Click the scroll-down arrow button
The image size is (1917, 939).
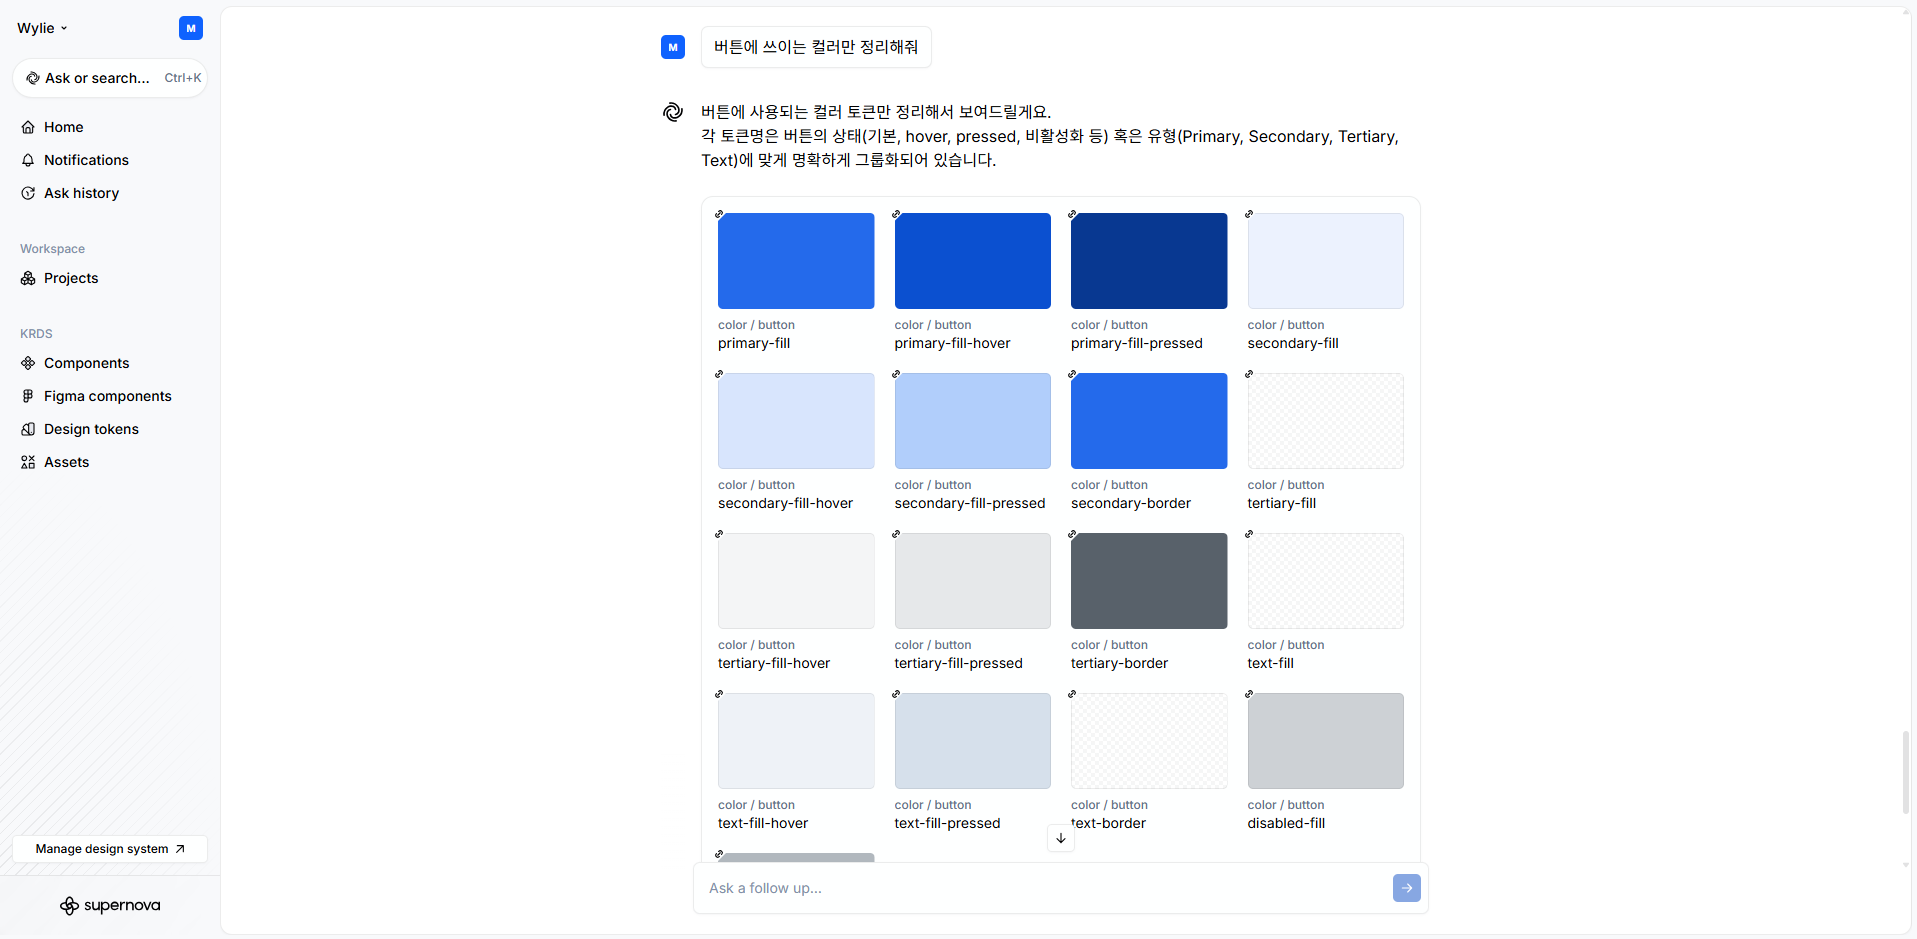tap(1060, 838)
